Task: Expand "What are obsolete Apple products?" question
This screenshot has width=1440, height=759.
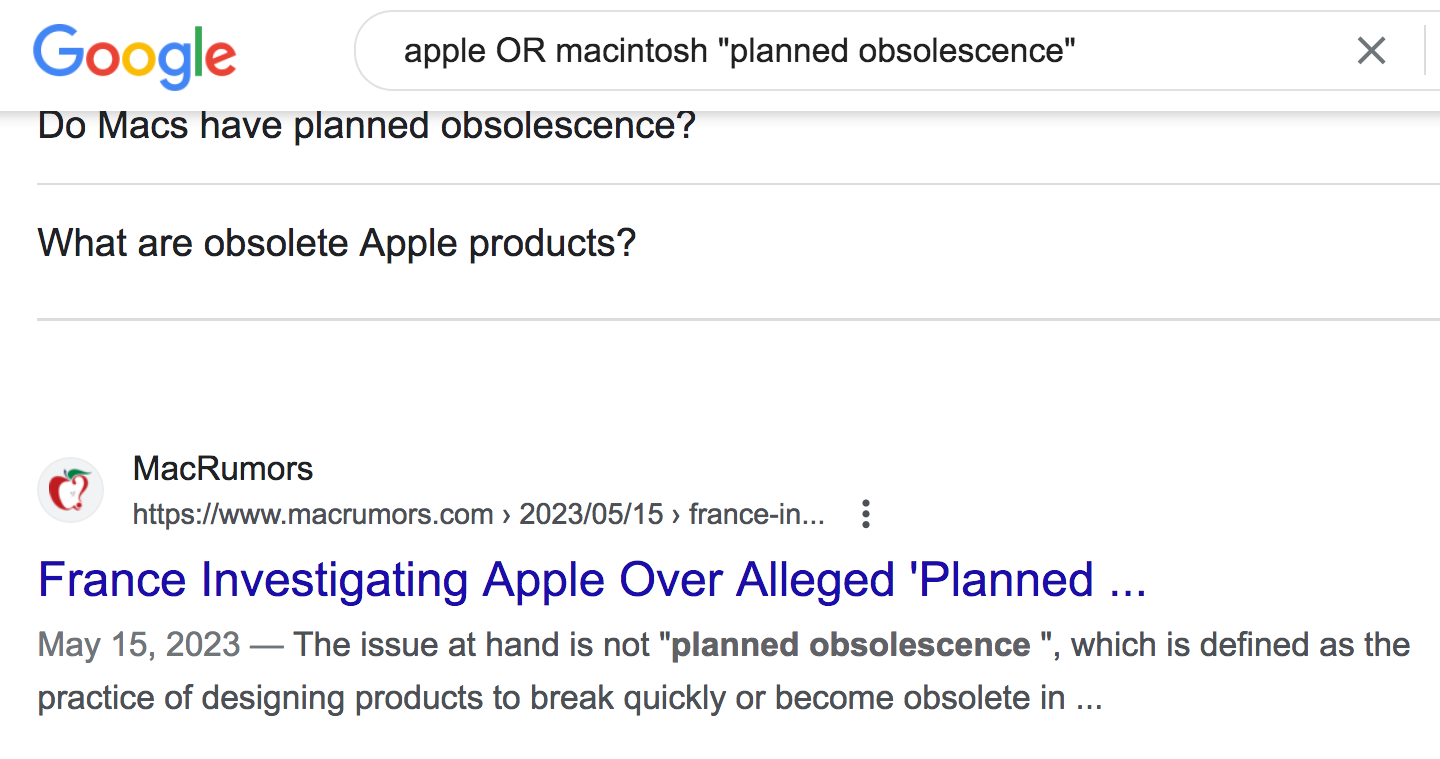Action: pyautogui.click(x=336, y=243)
